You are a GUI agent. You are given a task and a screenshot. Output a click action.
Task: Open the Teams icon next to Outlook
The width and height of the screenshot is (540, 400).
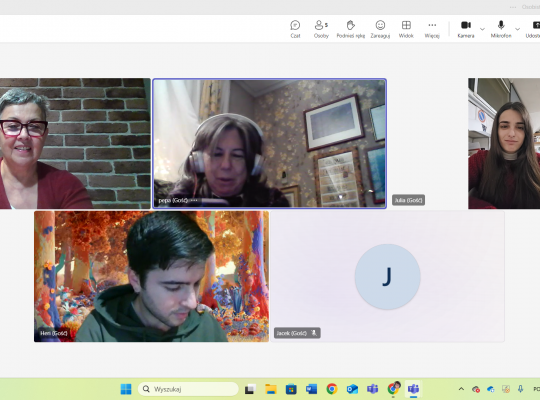click(372, 389)
